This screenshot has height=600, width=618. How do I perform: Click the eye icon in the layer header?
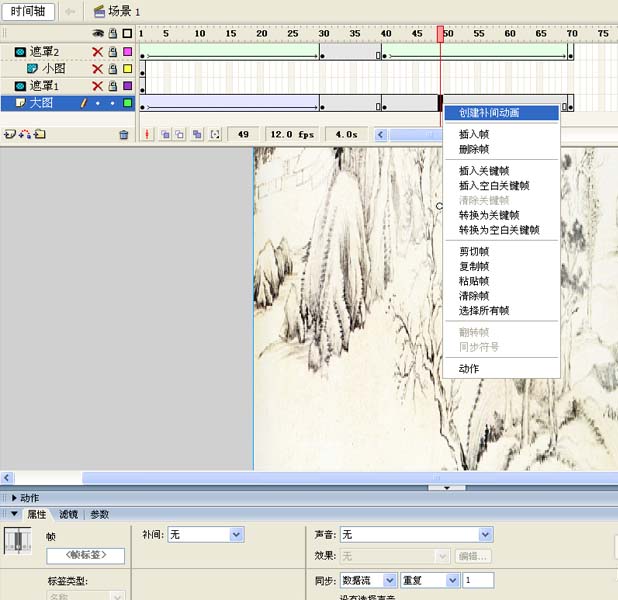(x=98, y=33)
